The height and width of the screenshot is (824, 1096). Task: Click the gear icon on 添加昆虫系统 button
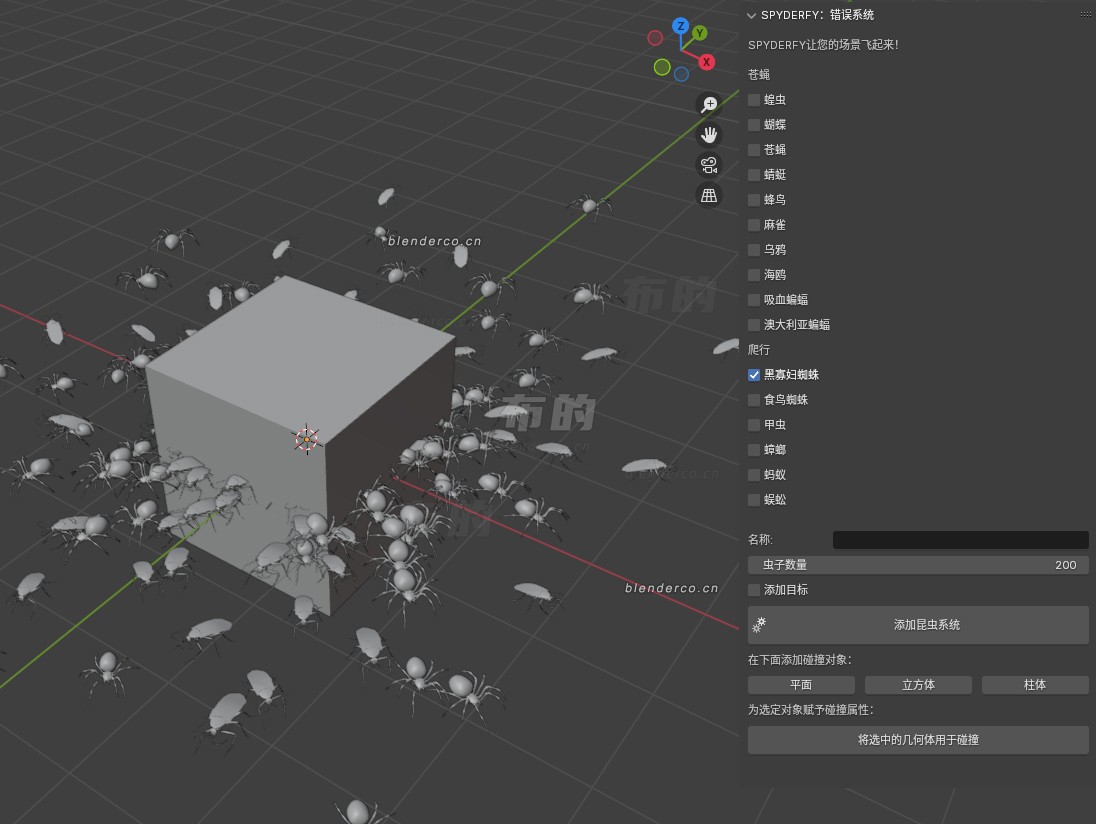pyautogui.click(x=759, y=625)
